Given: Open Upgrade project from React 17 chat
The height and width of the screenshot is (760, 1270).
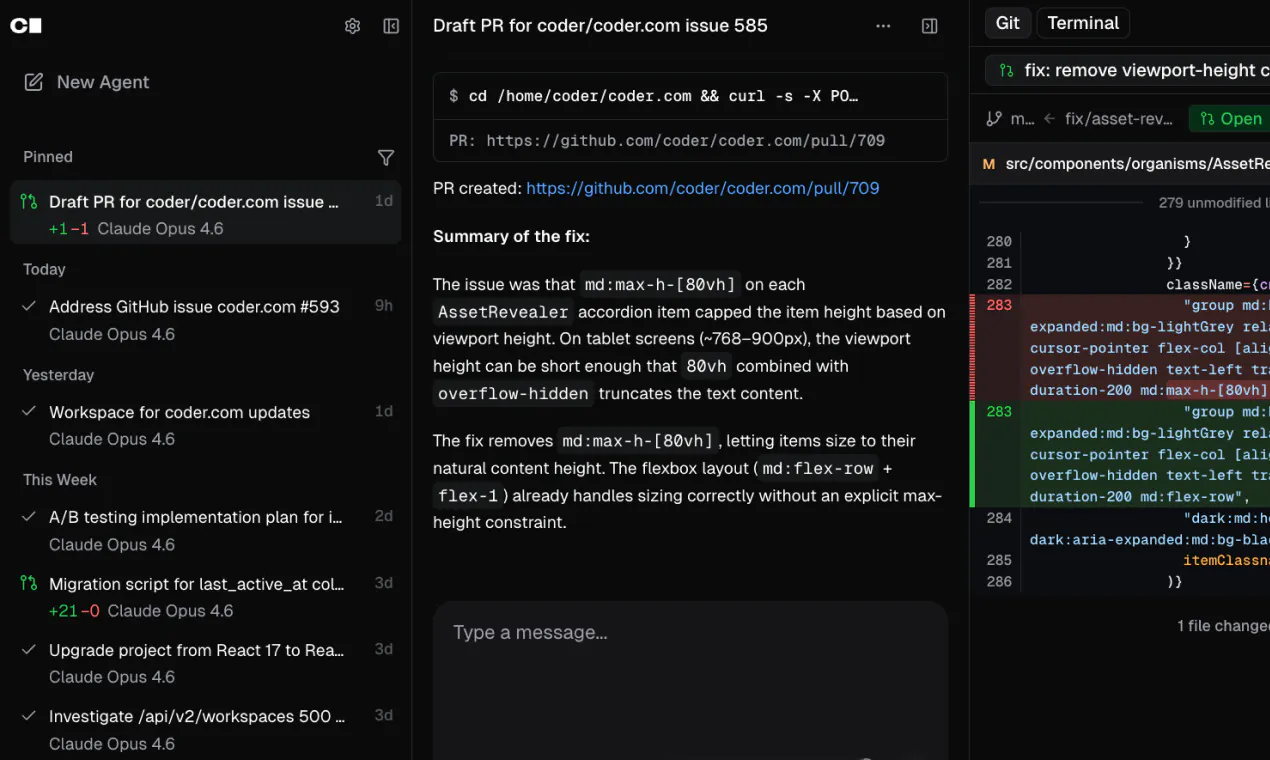Looking at the screenshot, I should tap(205, 663).
